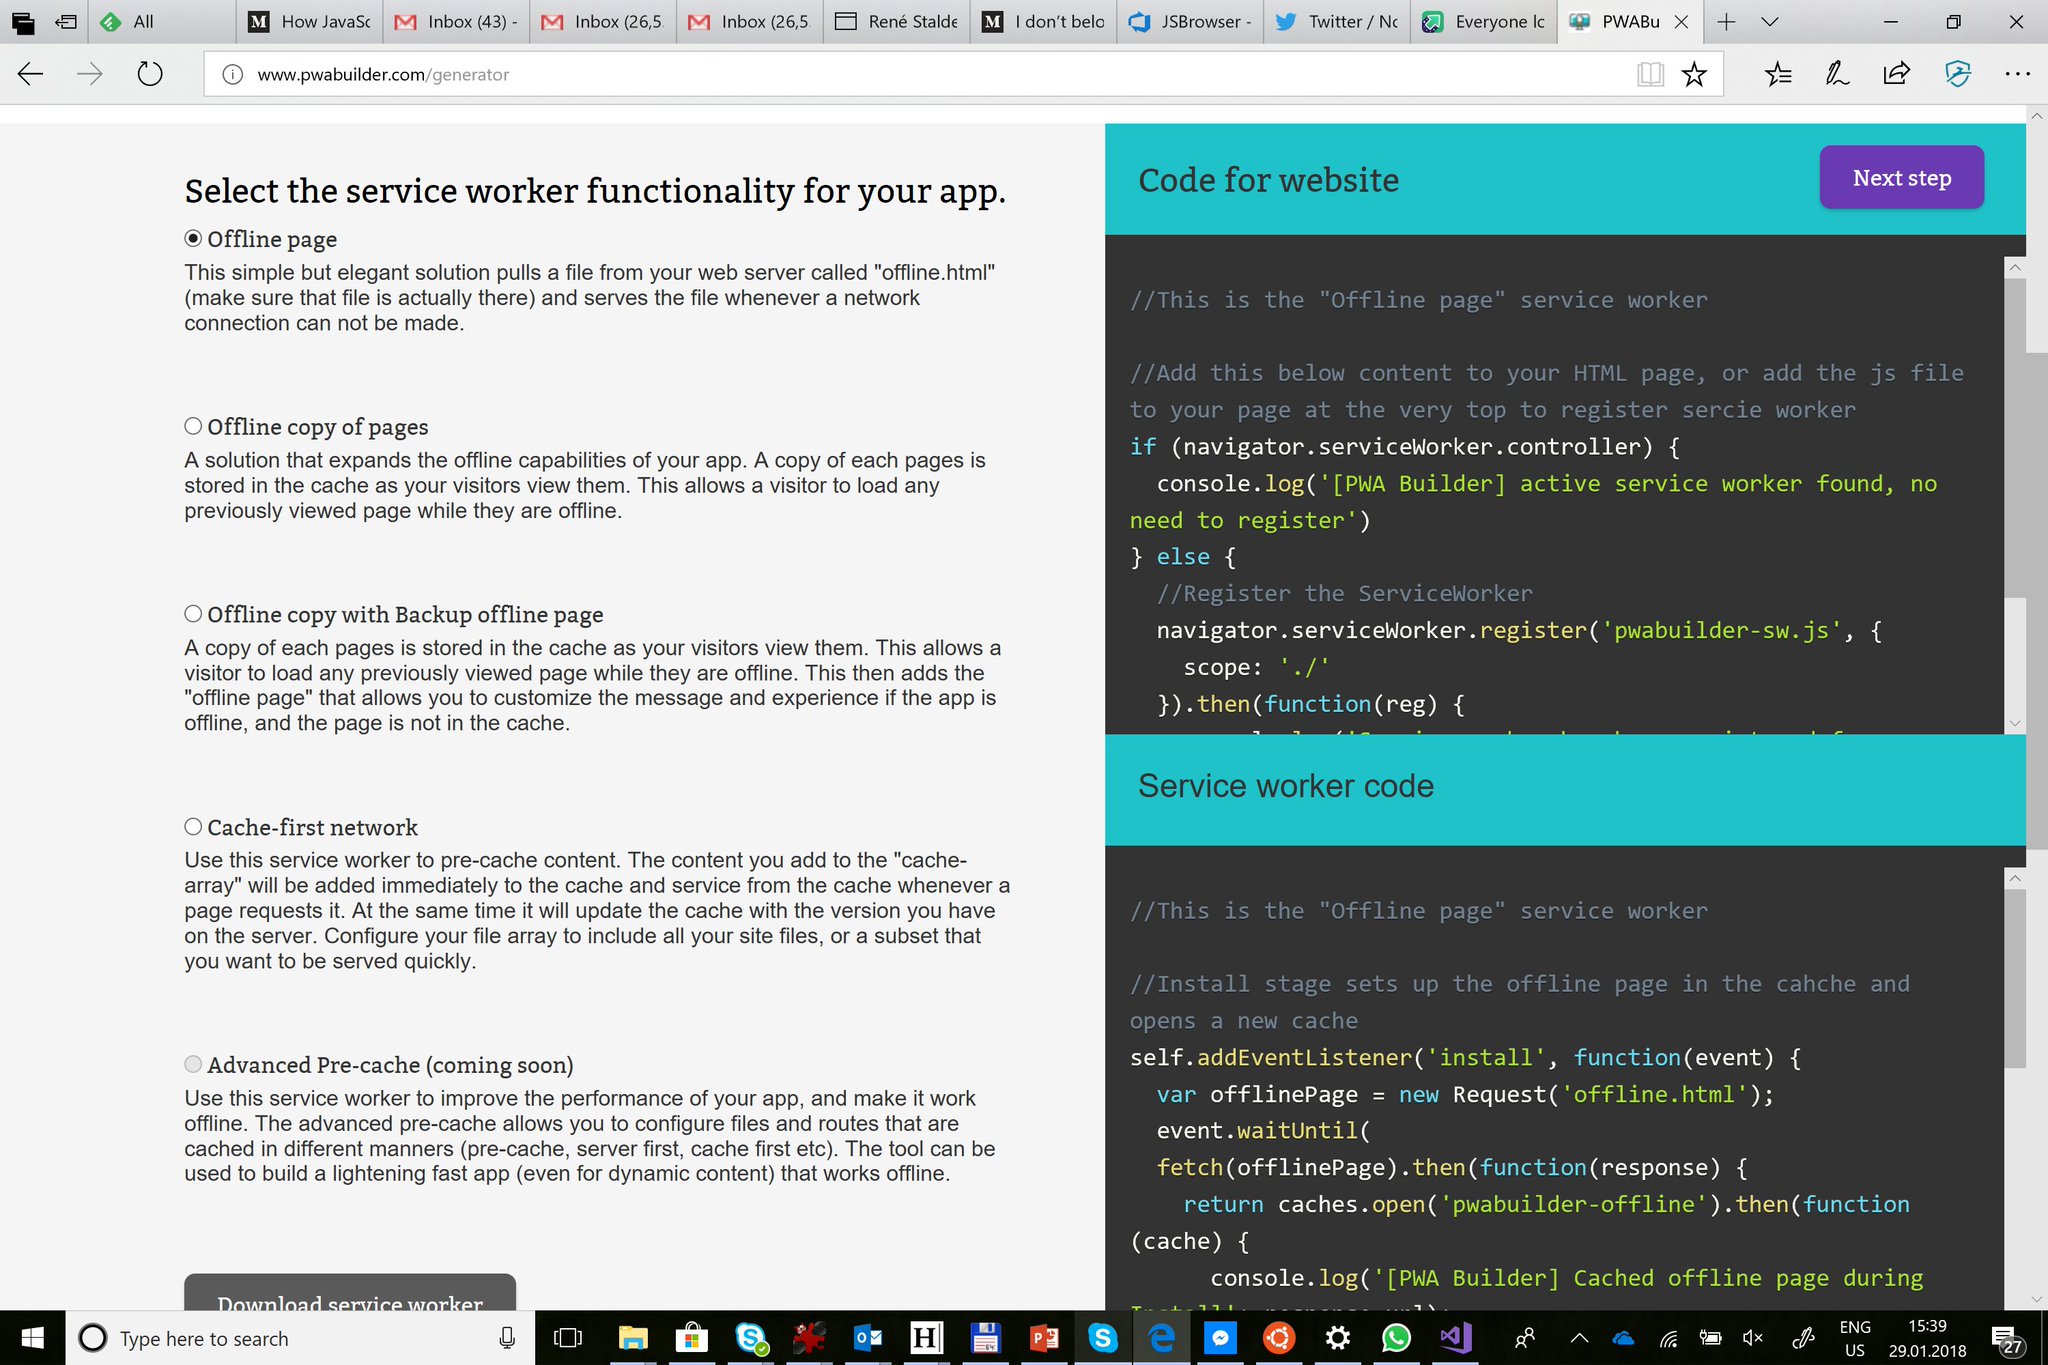
Task: Switch to How JavaSc tab
Action: tap(308, 21)
